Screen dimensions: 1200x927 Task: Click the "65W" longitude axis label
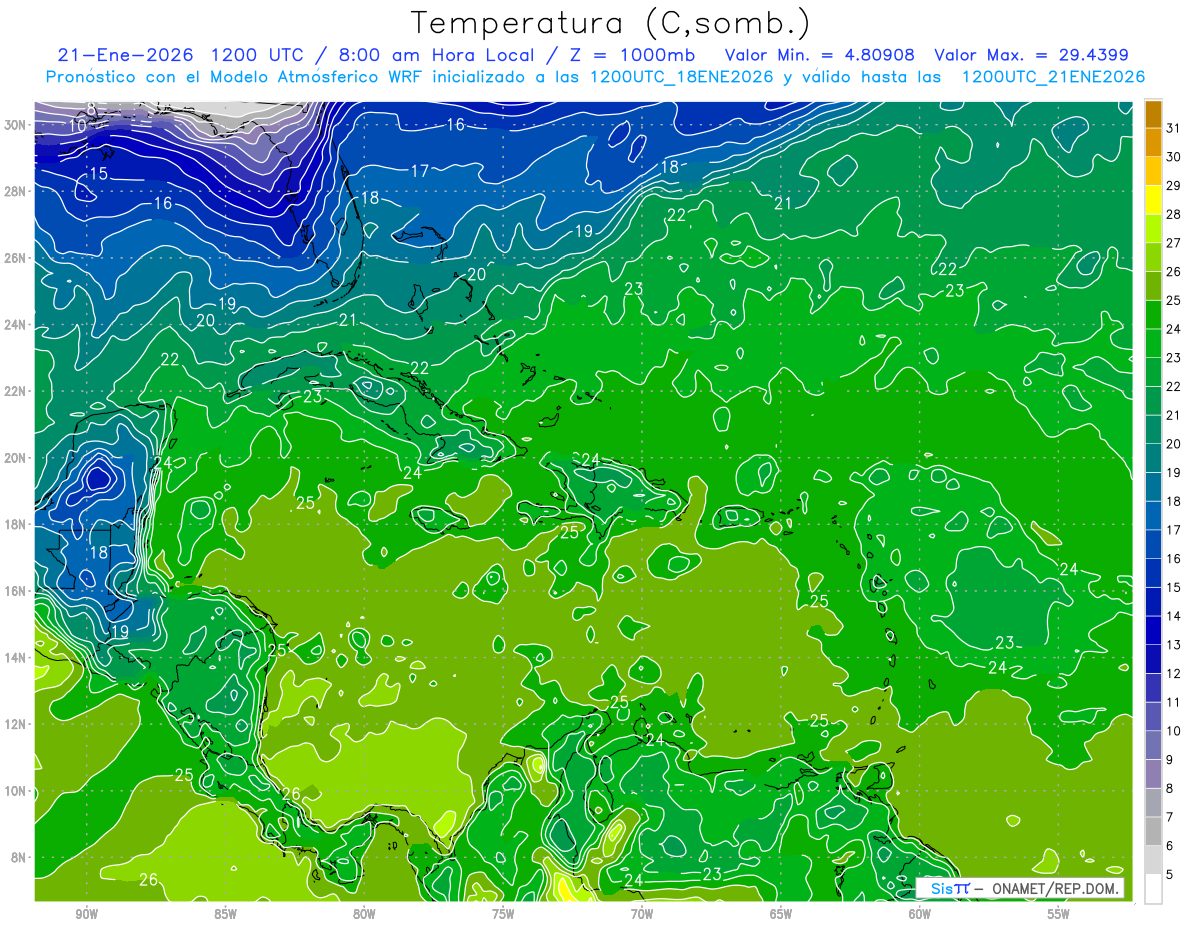[781, 914]
